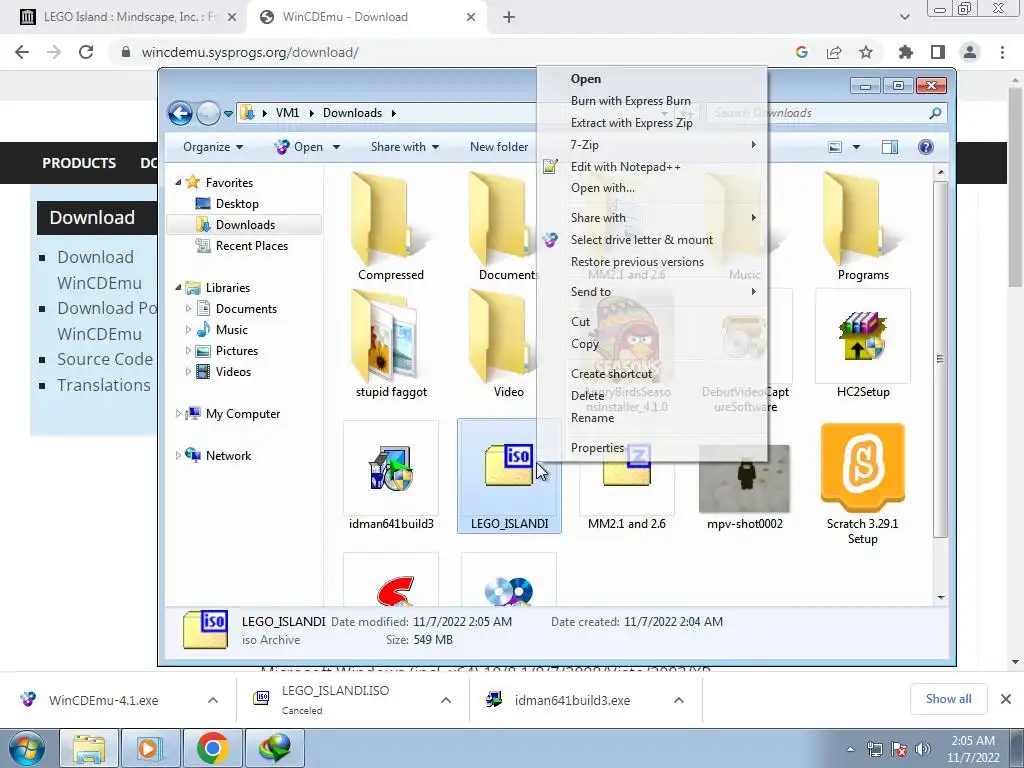Open options arrow for WinCDEmu-4.1.exe download
This screenshot has height=768, width=1024.
coord(213,700)
